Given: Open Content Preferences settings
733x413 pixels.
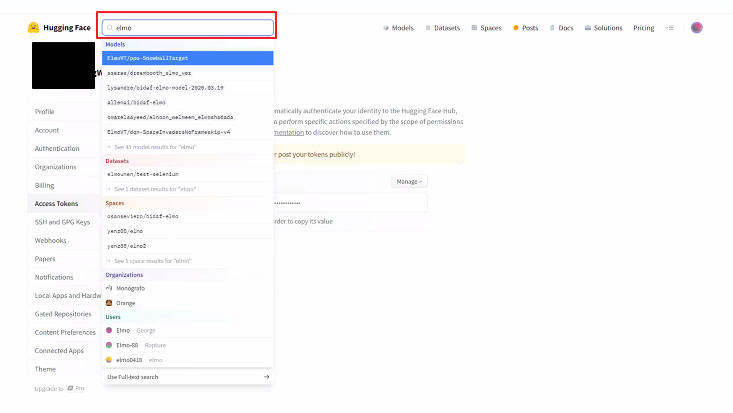Looking at the screenshot, I should coord(65,333).
